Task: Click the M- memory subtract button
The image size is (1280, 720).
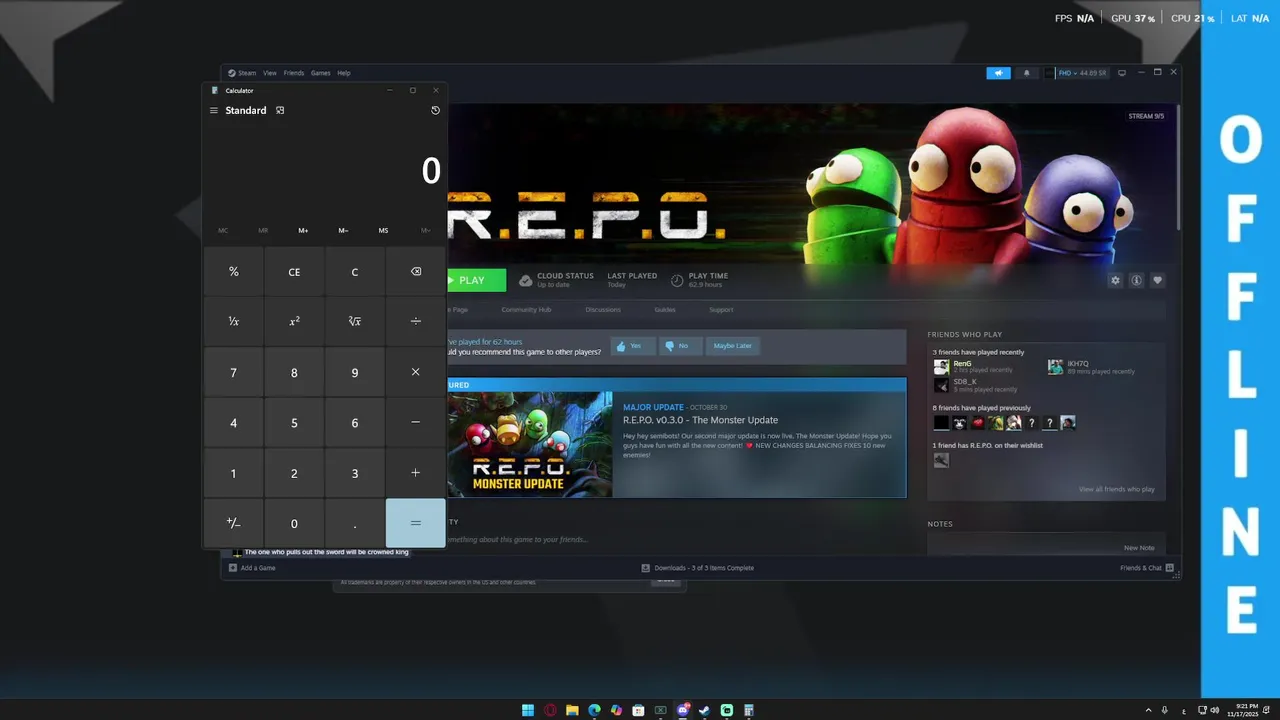Action: [x=343, y=231]
